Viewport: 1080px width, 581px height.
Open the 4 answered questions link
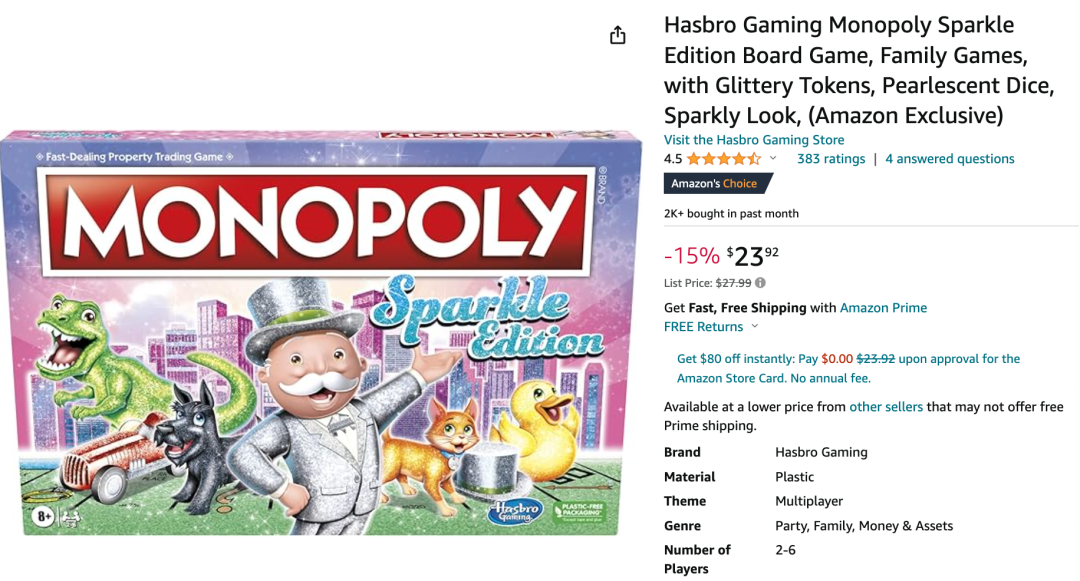pos(949,159)
